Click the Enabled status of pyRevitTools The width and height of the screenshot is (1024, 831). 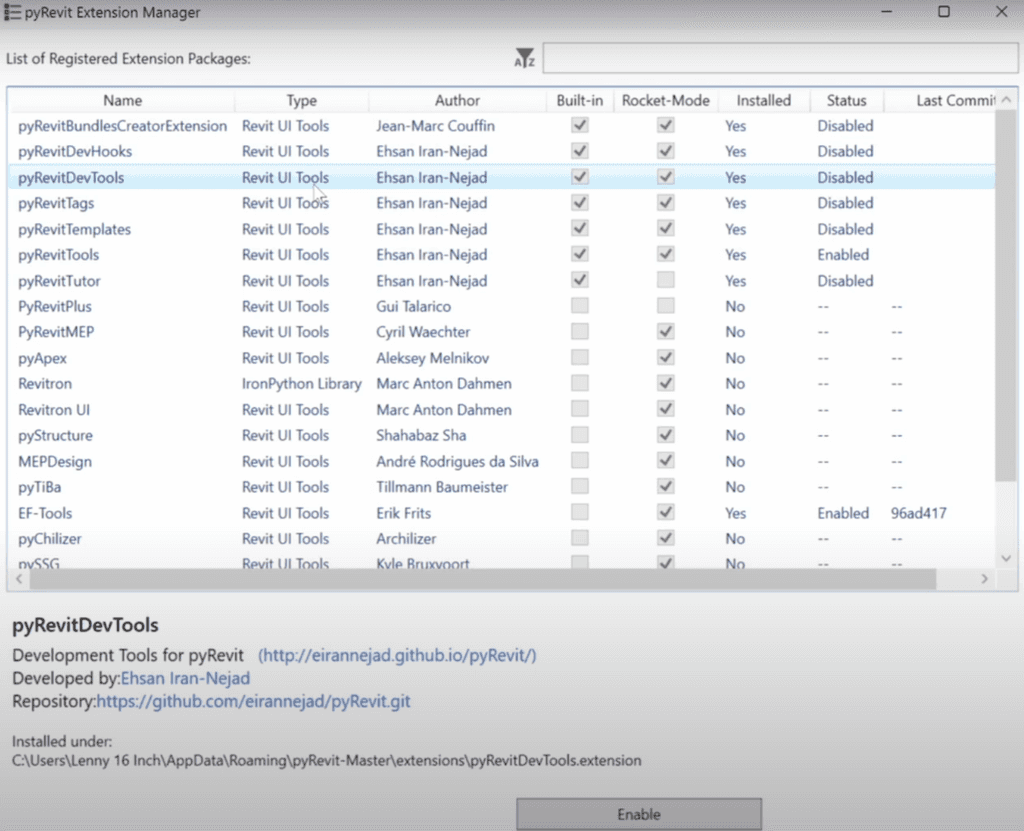843,255
